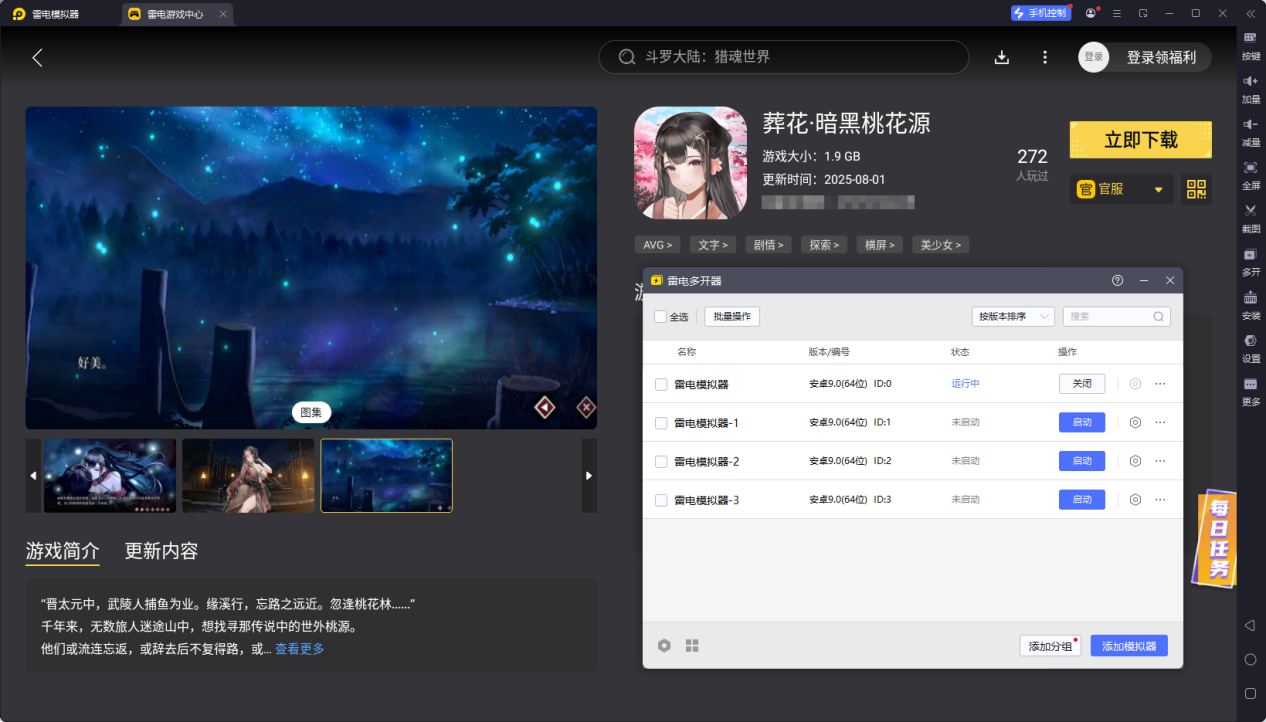
Task: Install APK using 安装 sidebar icon
Action: pos(1250,304)
